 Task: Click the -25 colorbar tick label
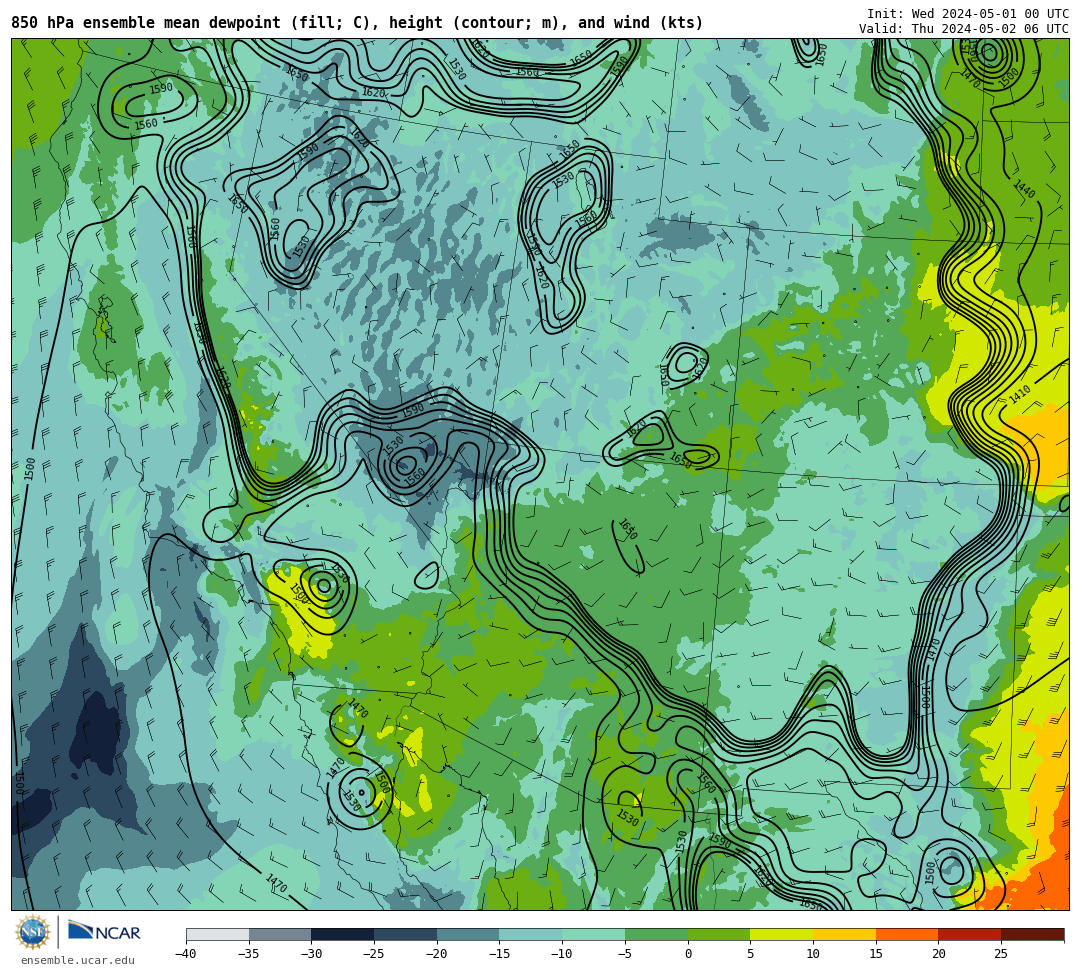[x=374, y=954]
